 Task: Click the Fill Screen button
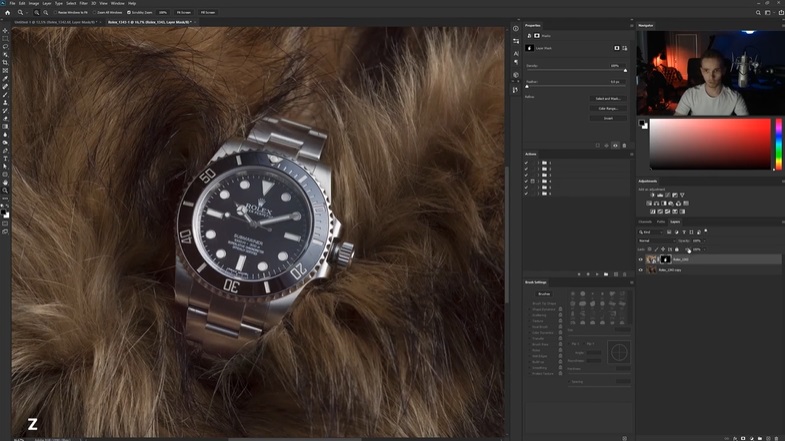tap(208, 13)
